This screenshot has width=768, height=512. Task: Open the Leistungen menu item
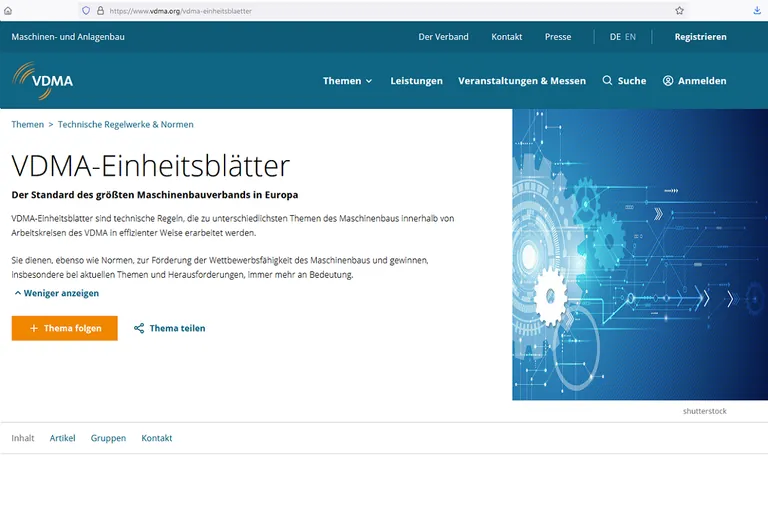tap(416, 81)
